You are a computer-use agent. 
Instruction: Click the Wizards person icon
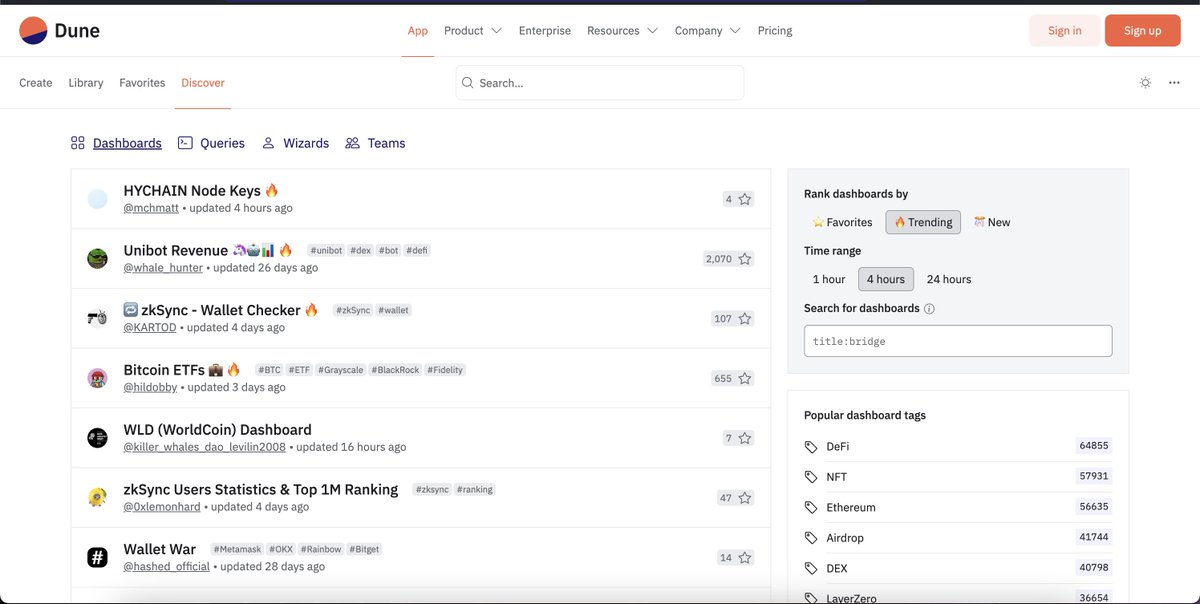[x=267, y=142]
